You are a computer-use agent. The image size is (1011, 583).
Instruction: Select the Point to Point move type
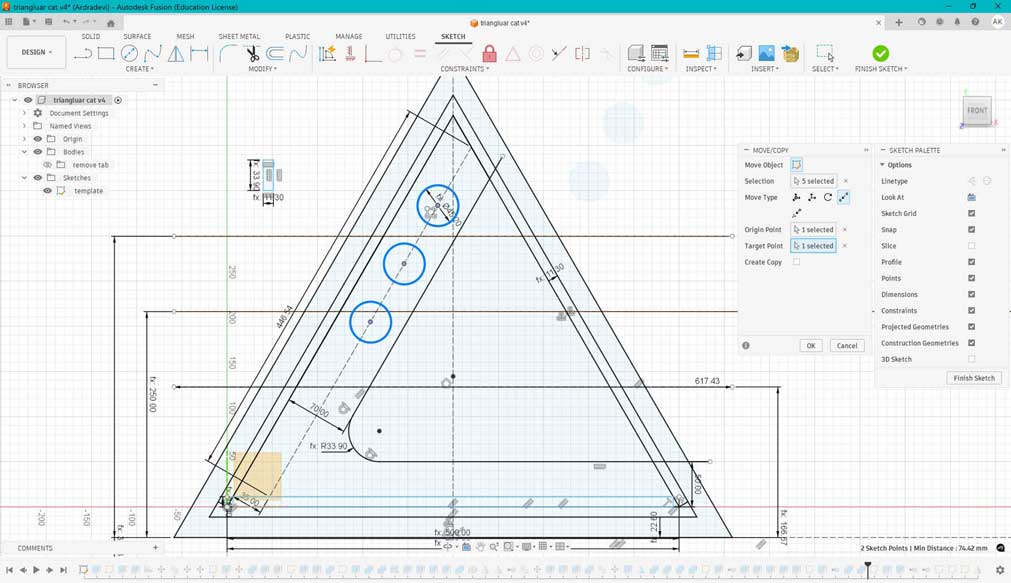[845, 197]
